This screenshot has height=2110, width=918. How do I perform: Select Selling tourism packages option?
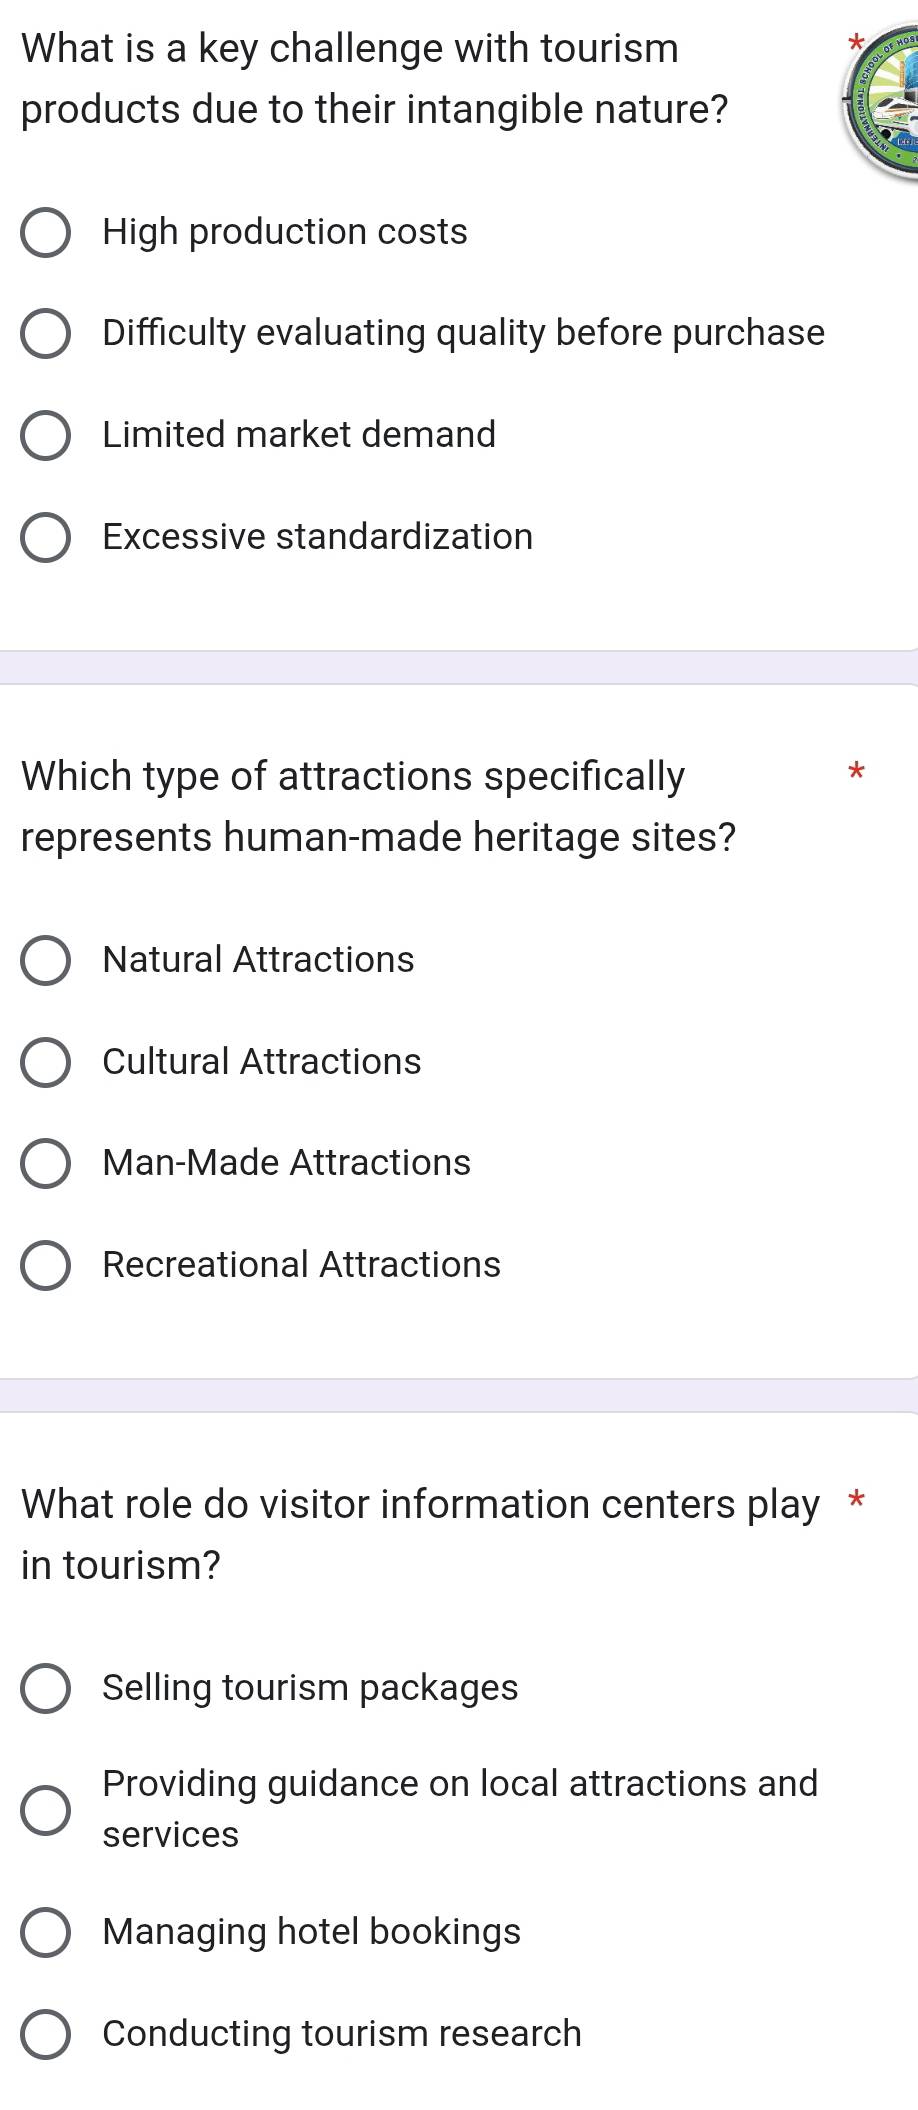[x=46, y=1689]
